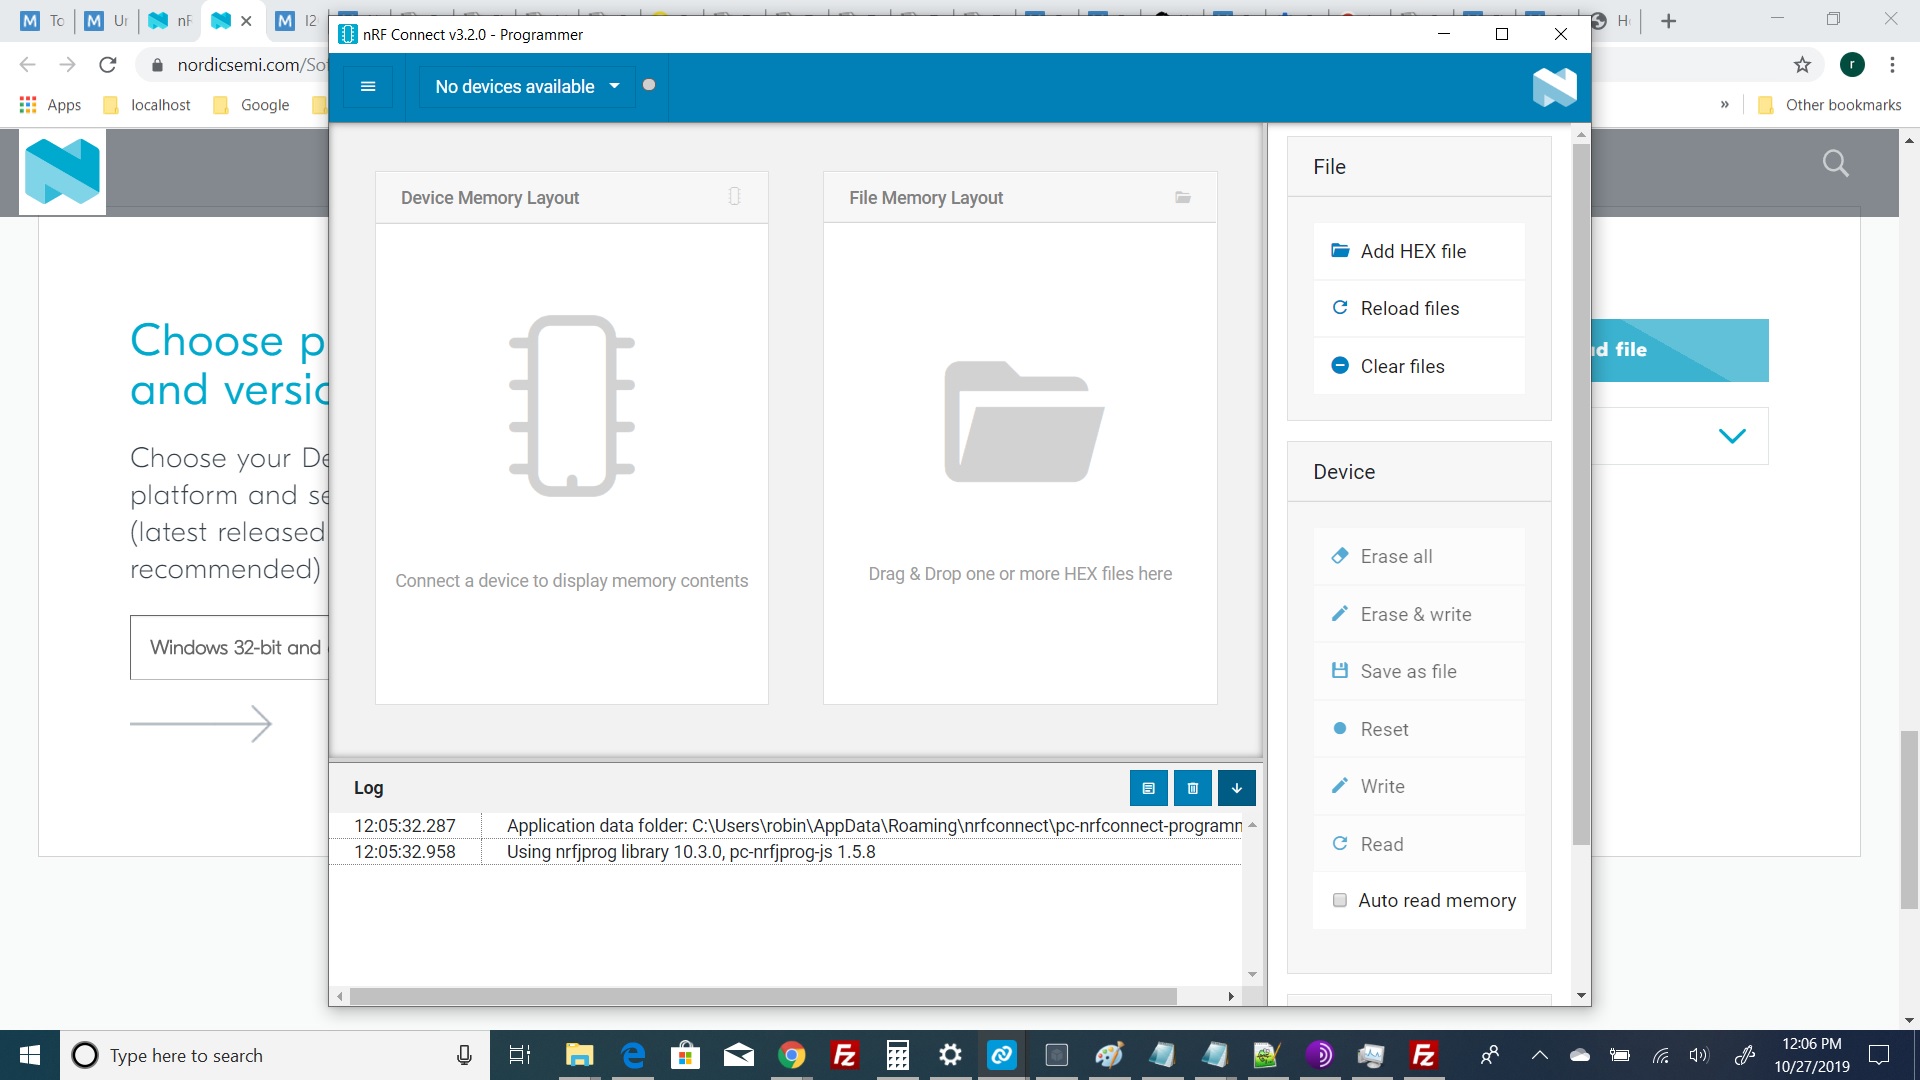
Task: Open the Windows Start menu
Action: pyautogui.click(x=30, y=1055)
